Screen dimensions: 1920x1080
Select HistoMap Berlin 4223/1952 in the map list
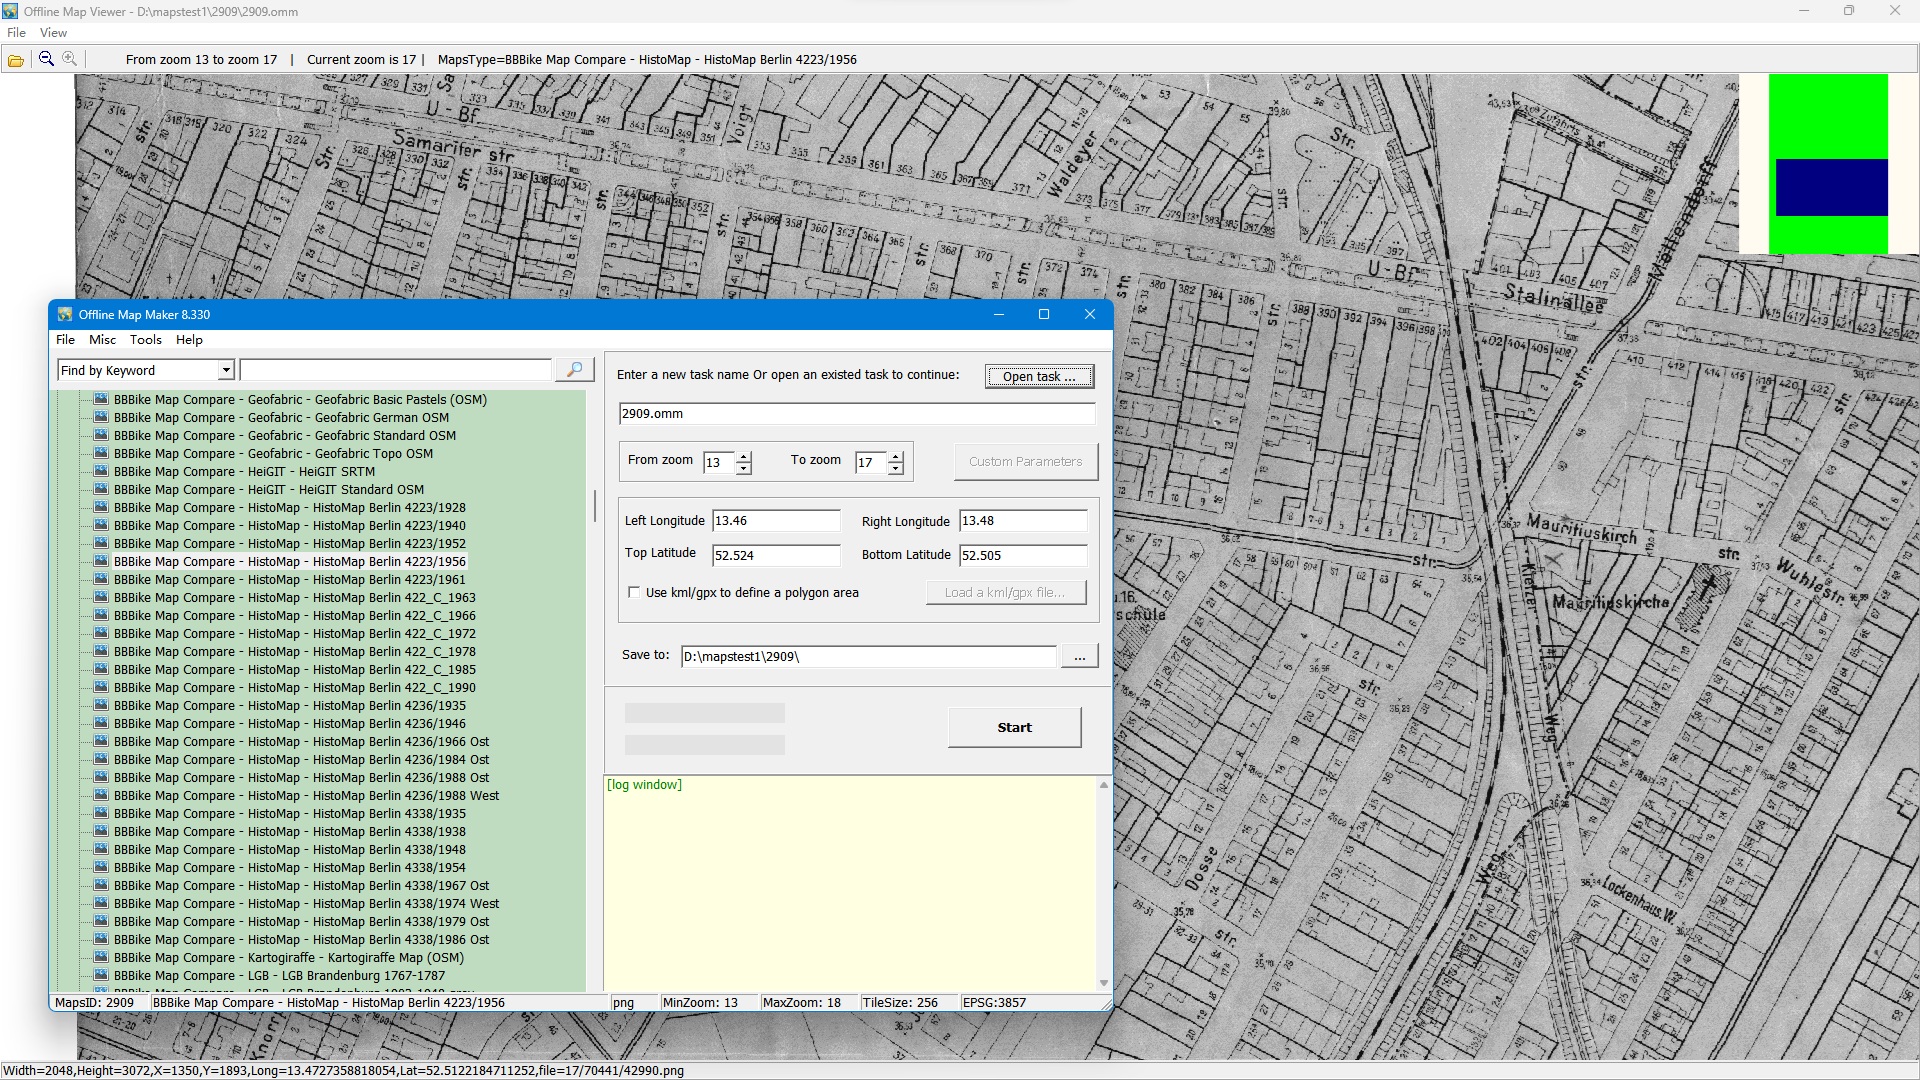[x=289, y=543]
